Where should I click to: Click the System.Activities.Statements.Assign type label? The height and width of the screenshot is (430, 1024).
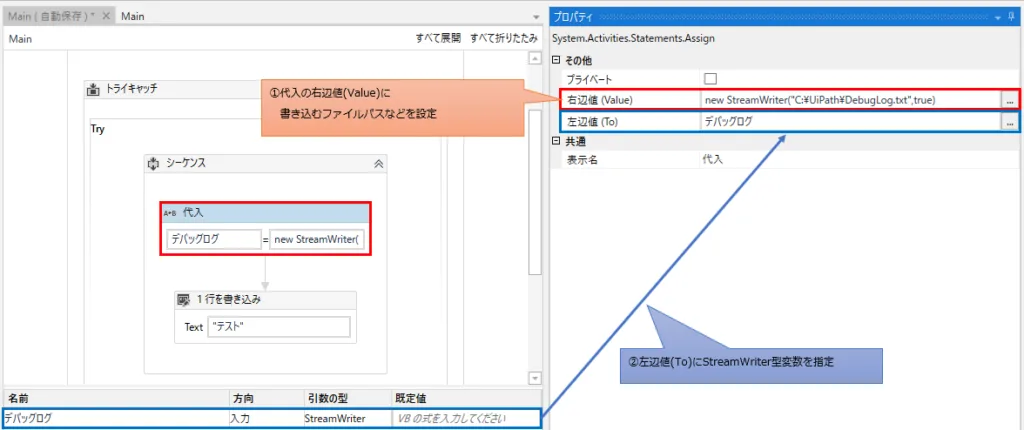pos(633,39)
